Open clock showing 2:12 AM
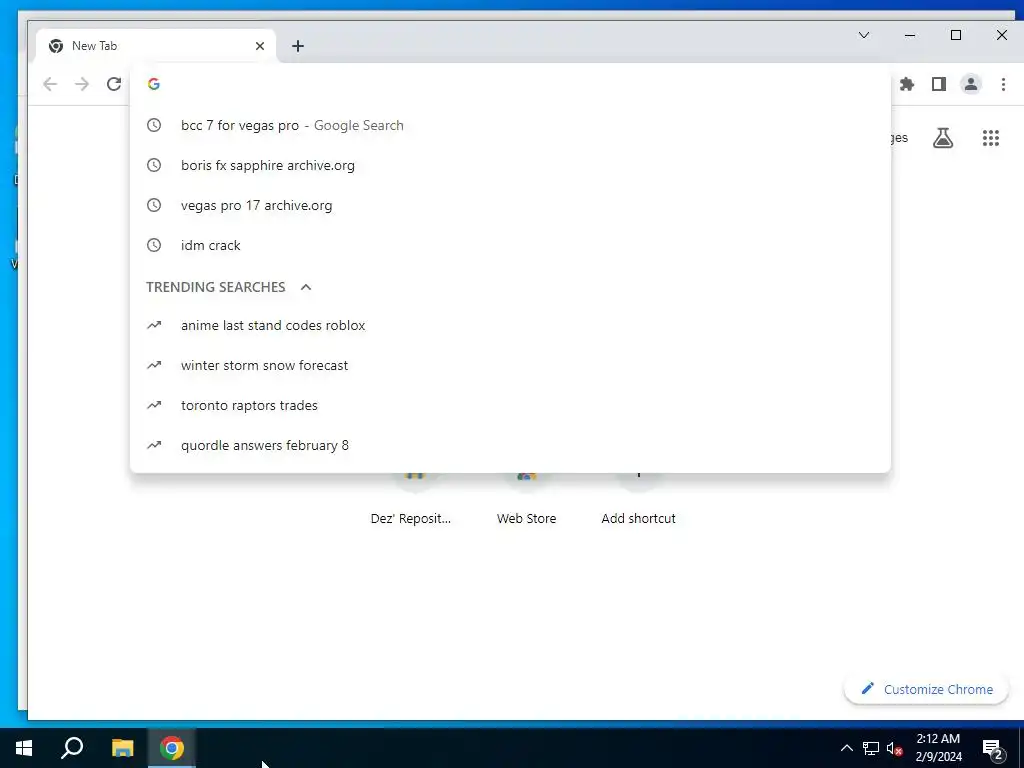Screen dimensions: 1024x768 [x=938, y=748]
